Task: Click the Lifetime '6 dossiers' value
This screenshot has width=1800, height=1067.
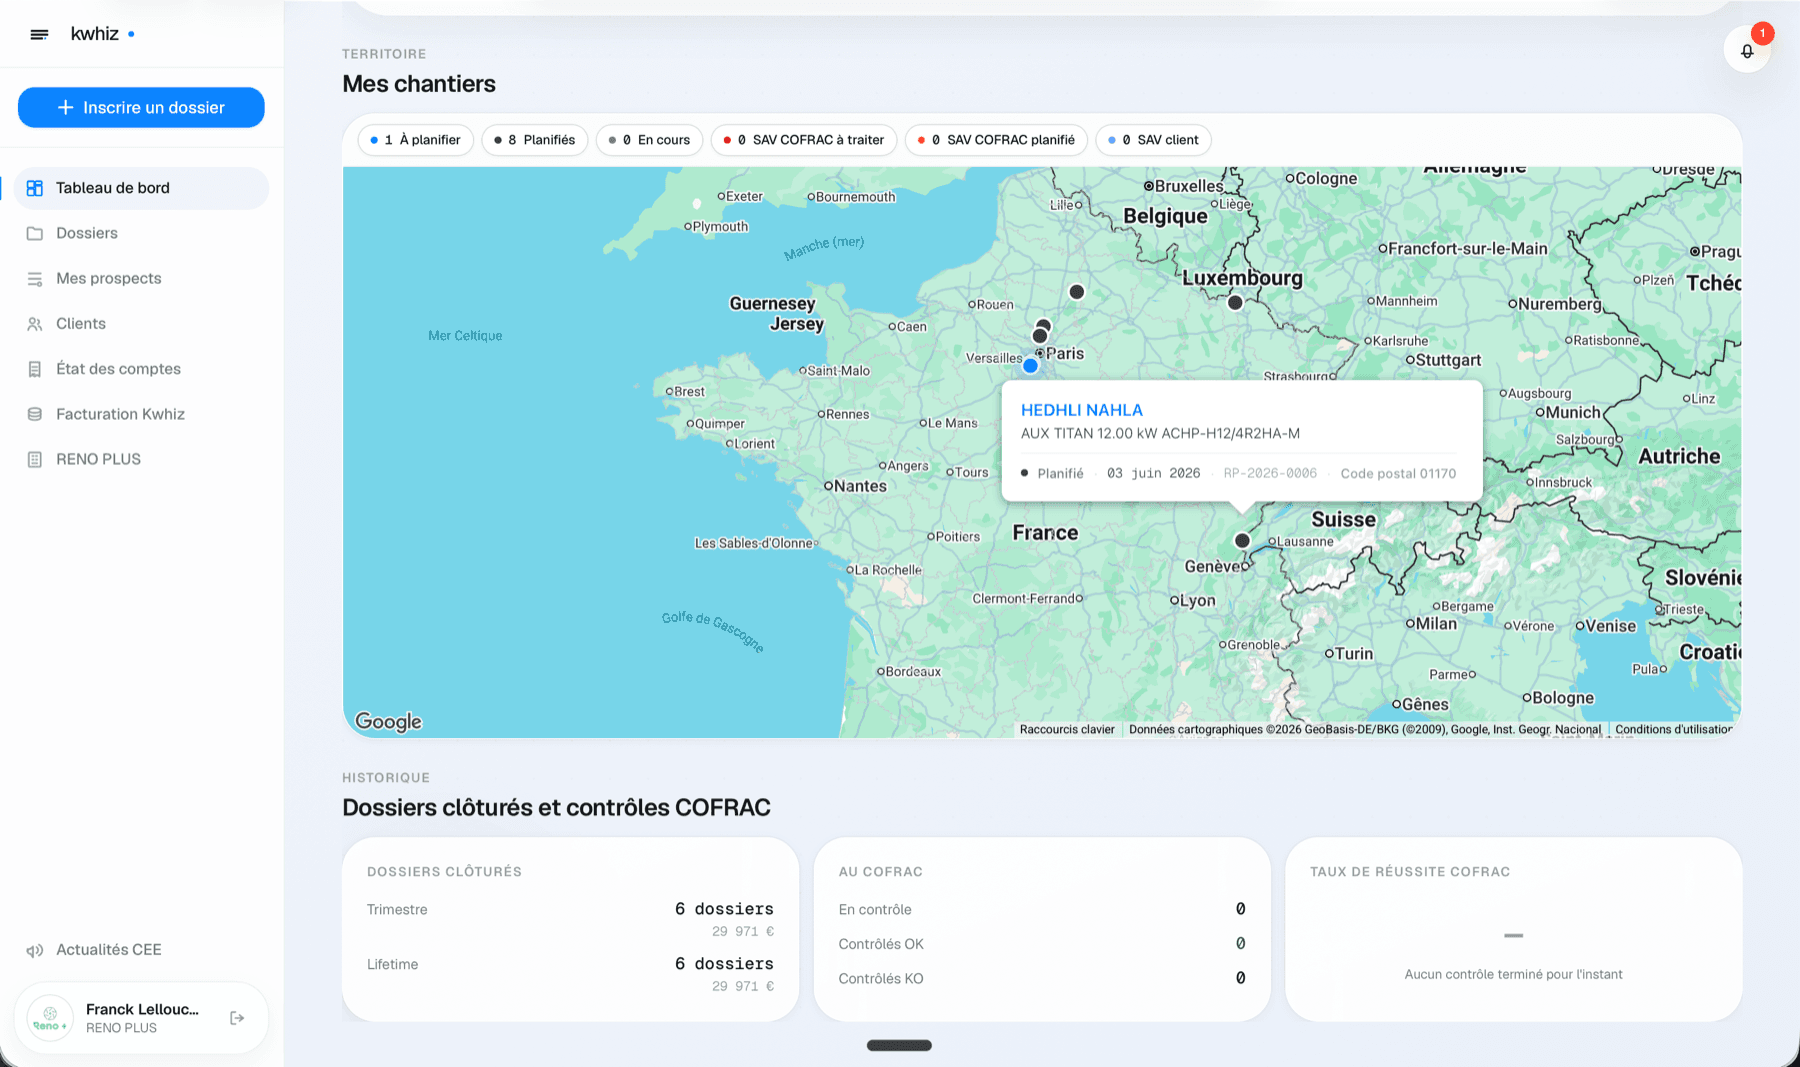Action: coord(724,964)
